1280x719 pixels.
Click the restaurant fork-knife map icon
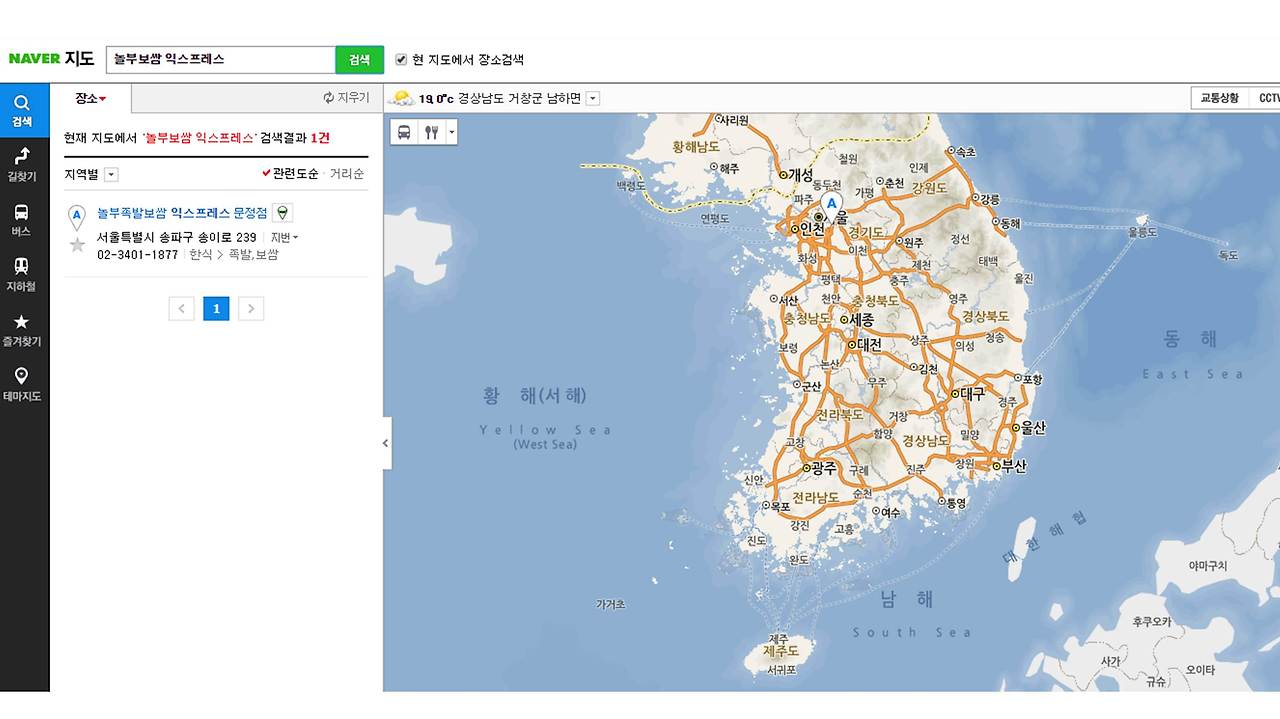click(x=431, y=132)
